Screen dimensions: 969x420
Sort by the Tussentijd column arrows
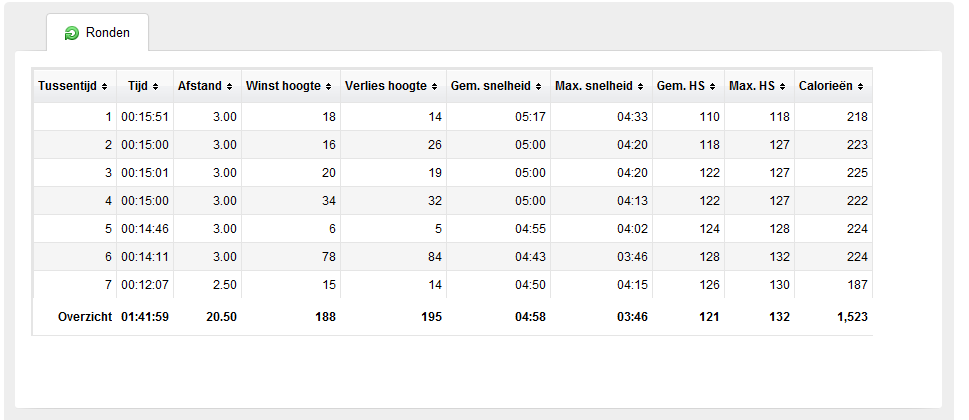click(104, 86)
